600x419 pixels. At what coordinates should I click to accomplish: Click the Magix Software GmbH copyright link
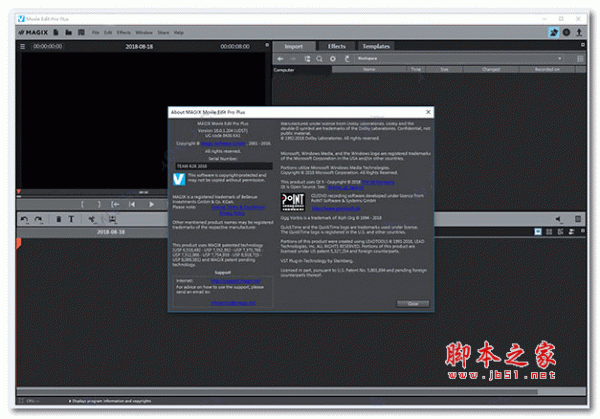pyautogui.click(x=223, y=143)
